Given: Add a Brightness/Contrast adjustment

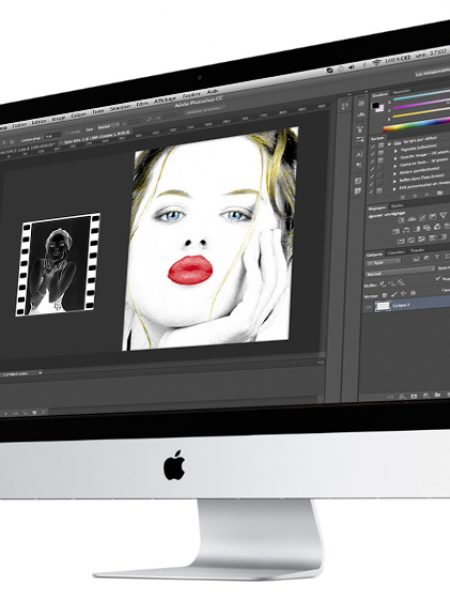Looking at the screenshot, I should [x=401, y=220].
